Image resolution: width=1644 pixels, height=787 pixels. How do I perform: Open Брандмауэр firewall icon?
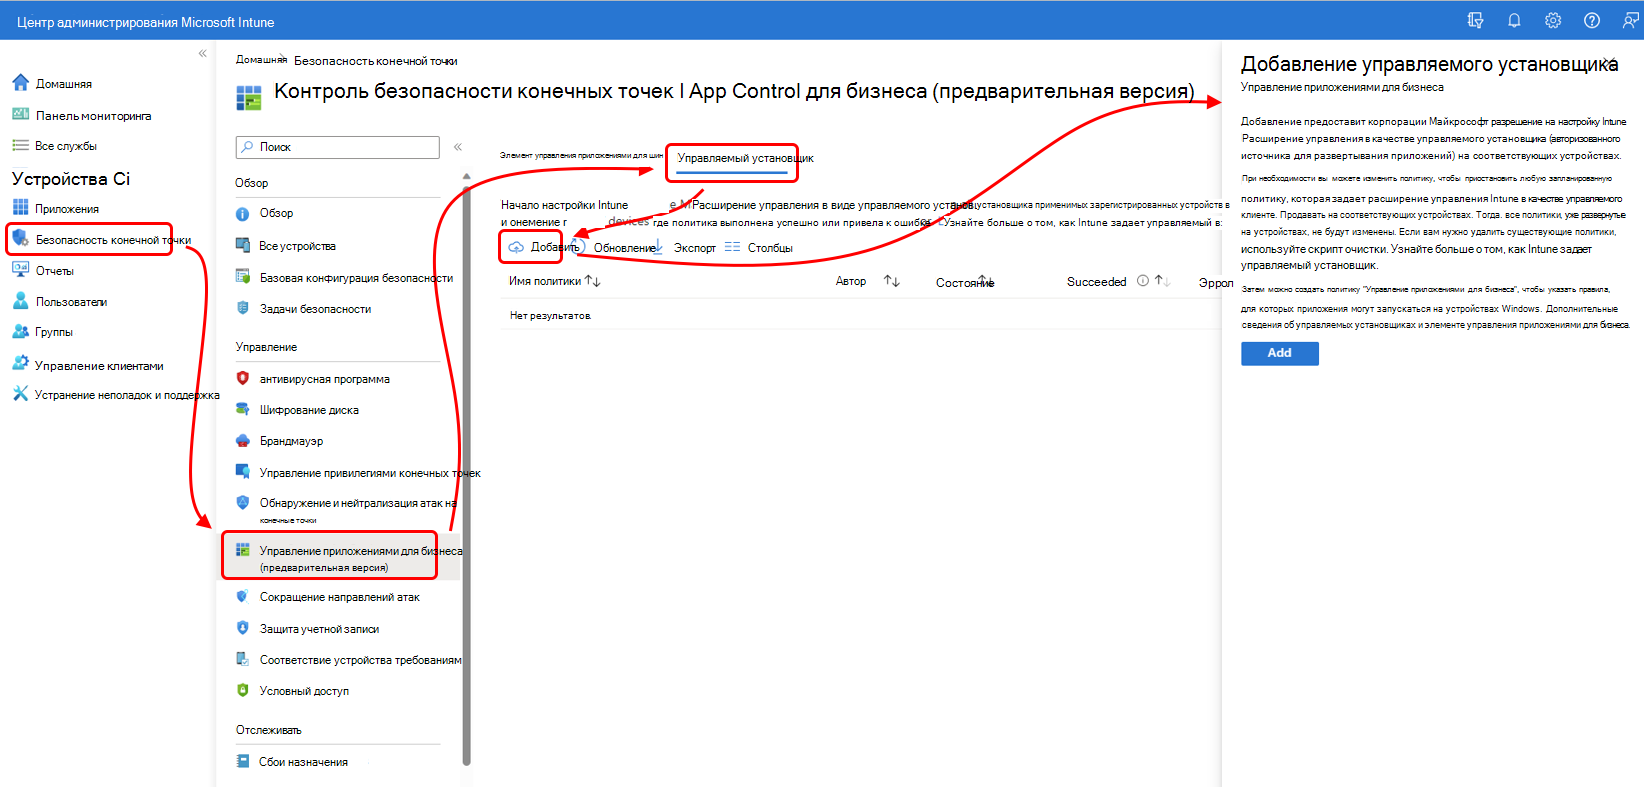point(242,440)
